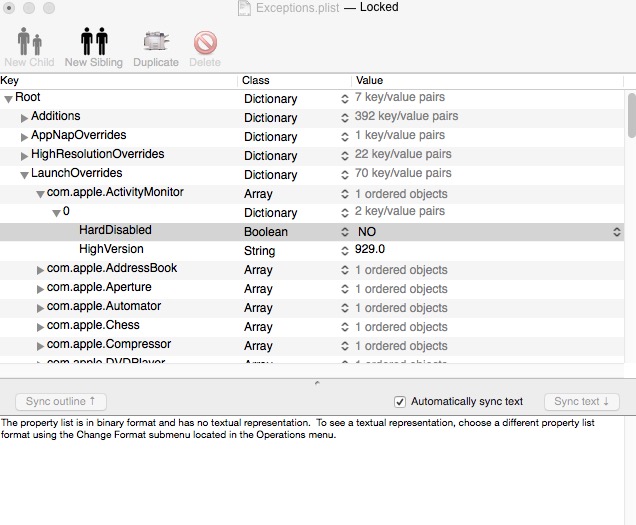The image size is (636, 525).
Task: Click the 22 key/value pairs value
Action: [x=403, y=154]
